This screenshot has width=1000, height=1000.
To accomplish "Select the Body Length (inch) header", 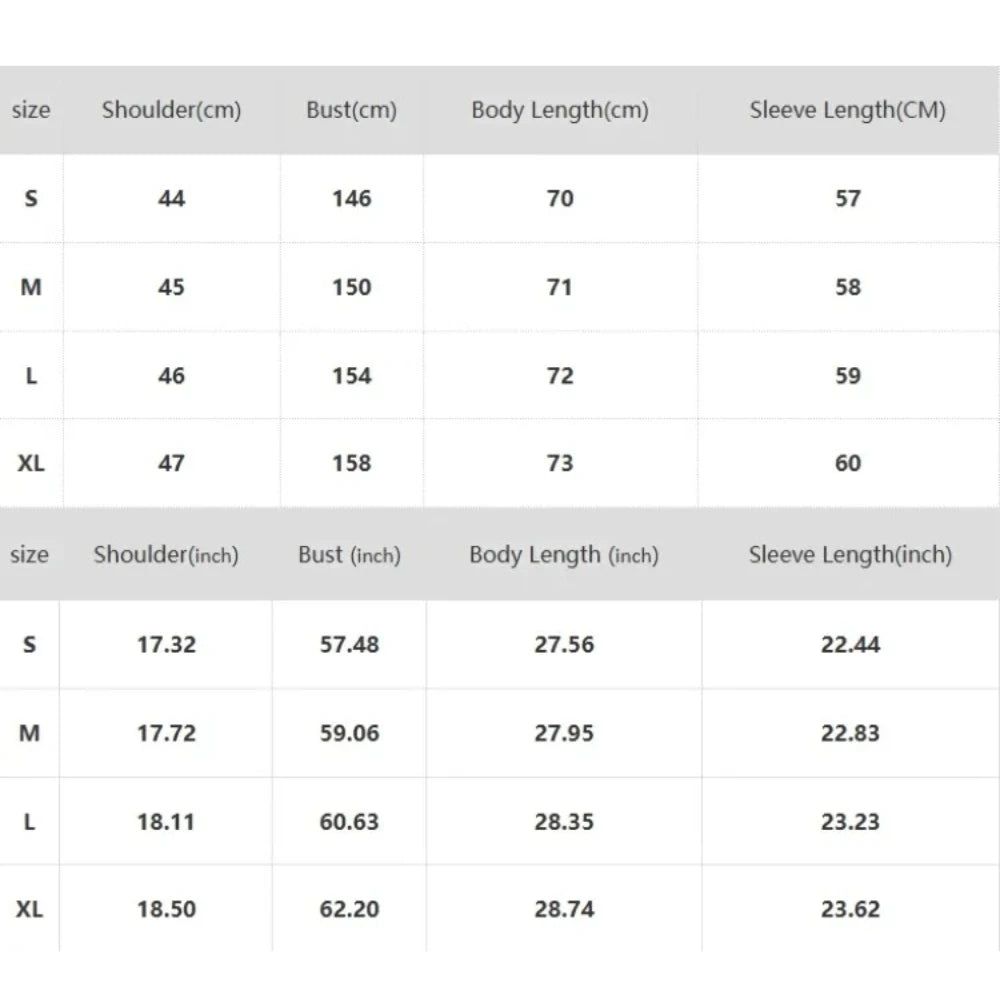I will coord(564,555).
